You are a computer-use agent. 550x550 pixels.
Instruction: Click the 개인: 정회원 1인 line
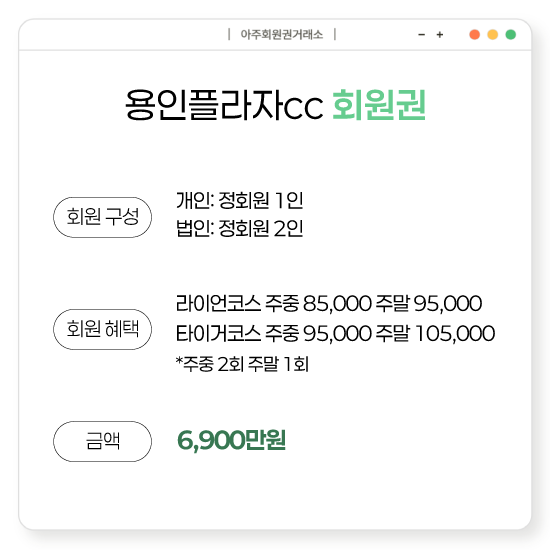click(240, 201)
